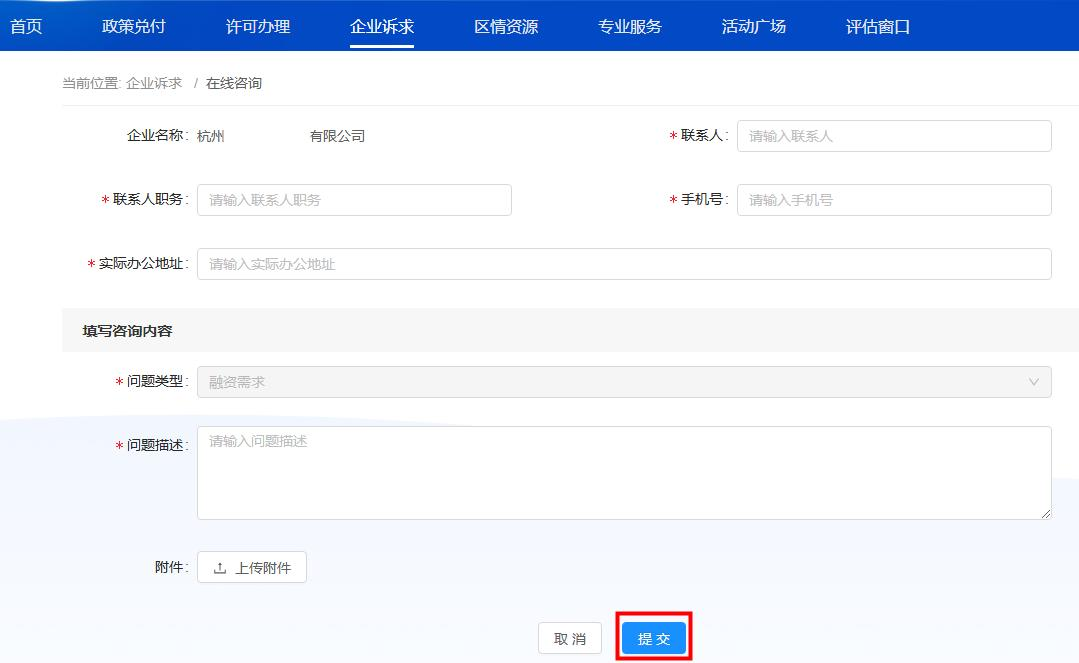Open the 活动广场 tab

click(754, 26)
